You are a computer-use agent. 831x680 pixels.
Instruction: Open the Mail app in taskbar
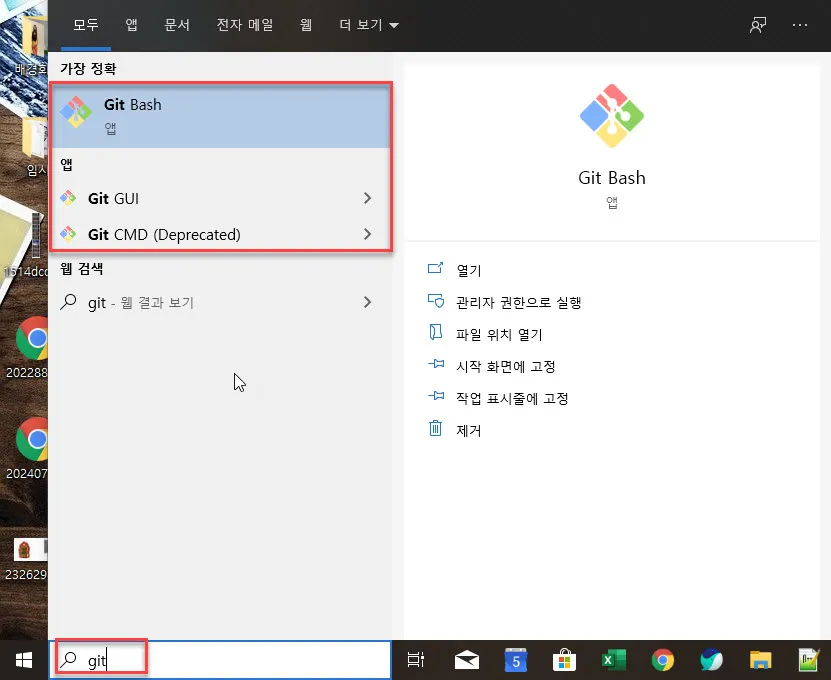point(465,659)
